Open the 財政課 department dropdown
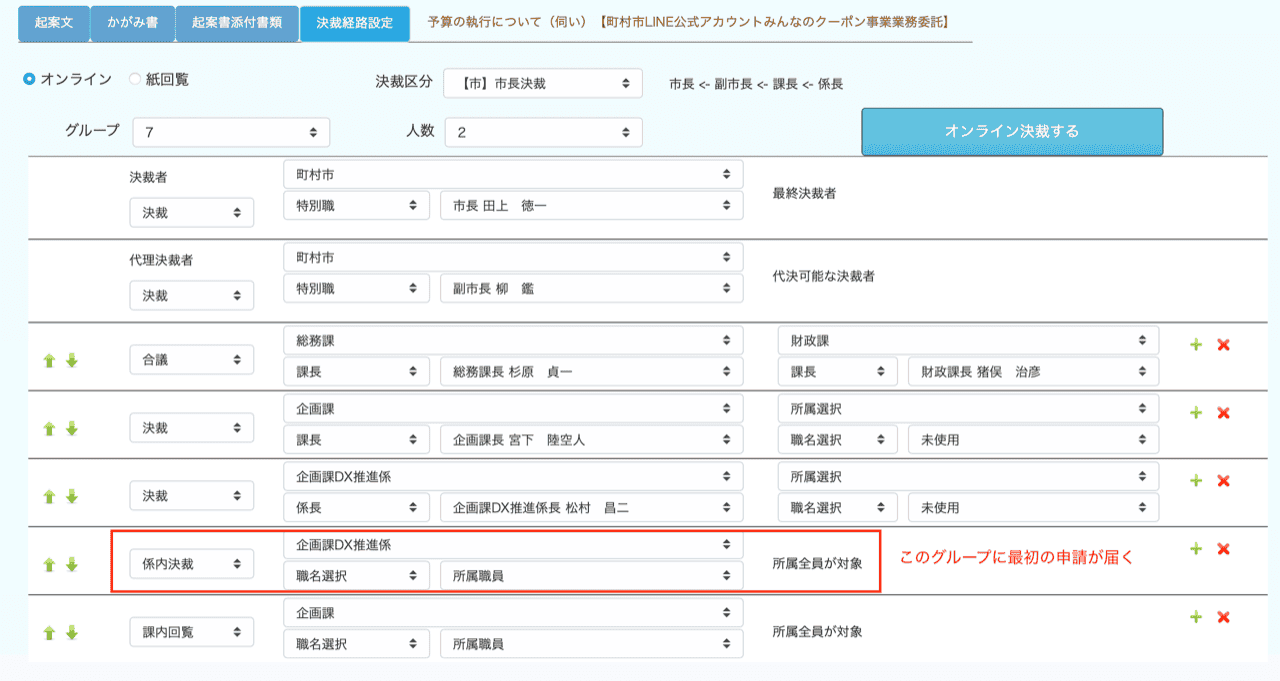This screenshot has width=1280, height=681. pyautogui.click(x=967, y=341)
